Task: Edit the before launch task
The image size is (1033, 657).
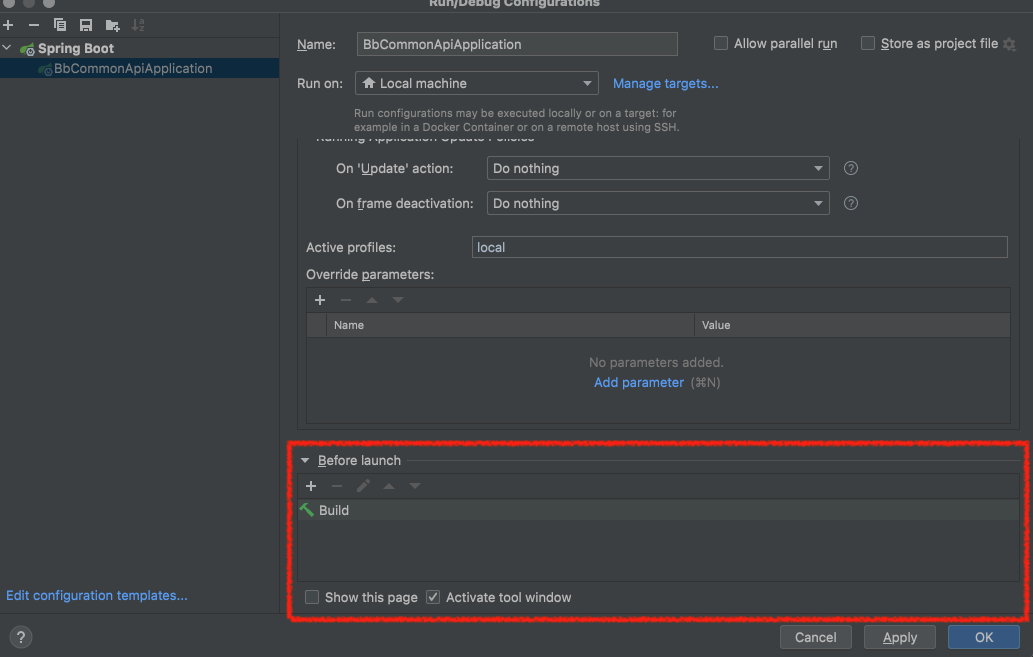Action: point(363,486)
